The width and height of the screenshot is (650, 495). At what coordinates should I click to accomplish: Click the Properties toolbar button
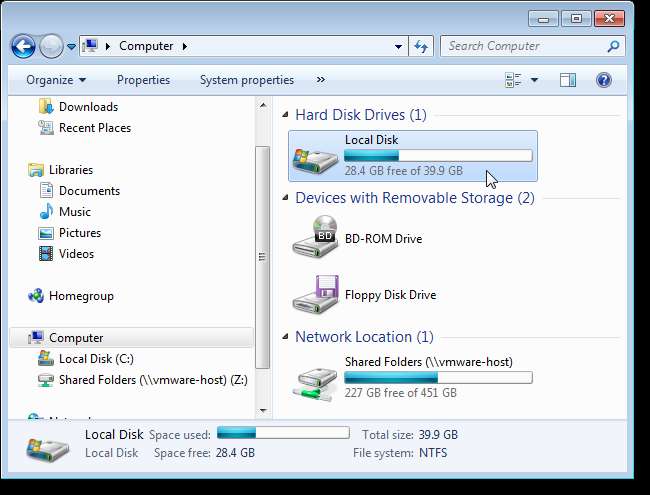click(143, 80)
